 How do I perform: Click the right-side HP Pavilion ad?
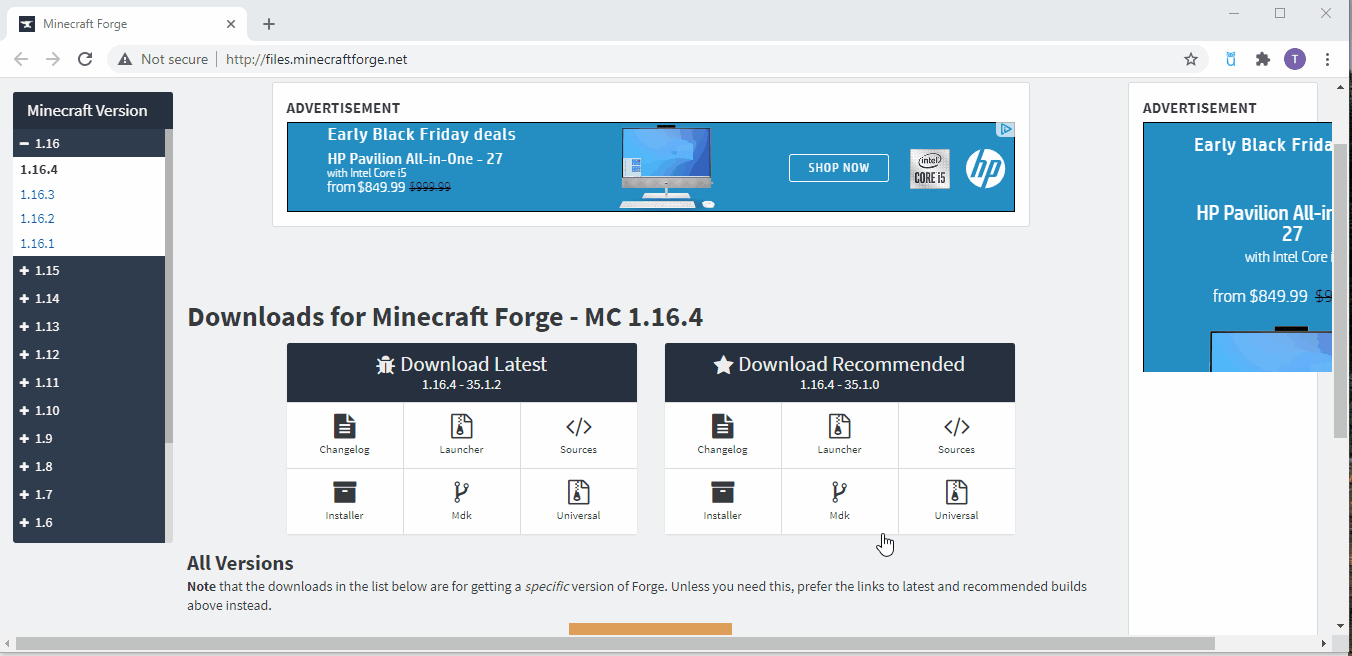click(1237, 247)
